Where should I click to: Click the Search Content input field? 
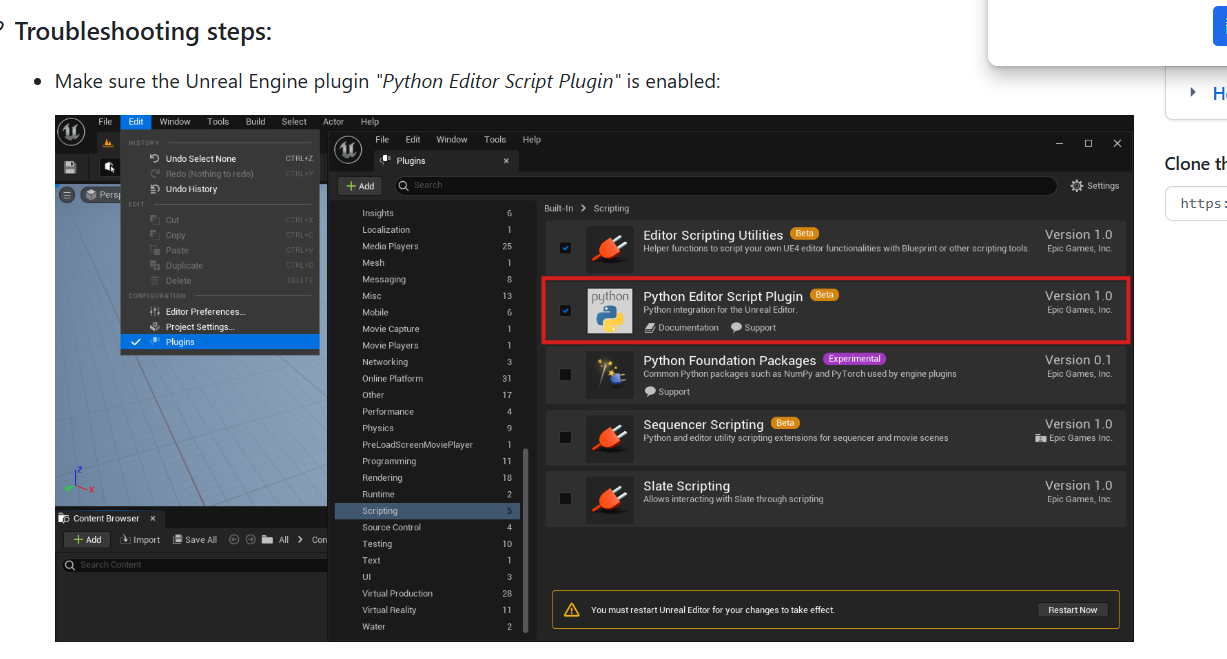(194, 565)
